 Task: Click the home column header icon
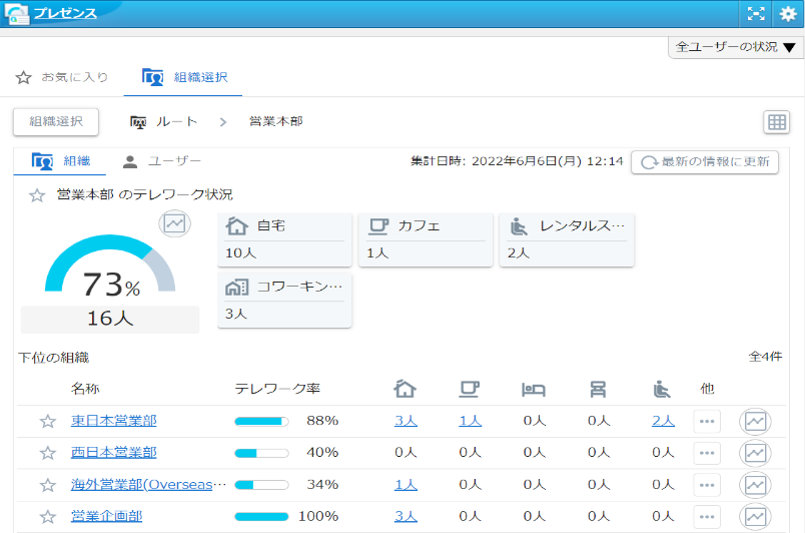[x=405, y=389]
